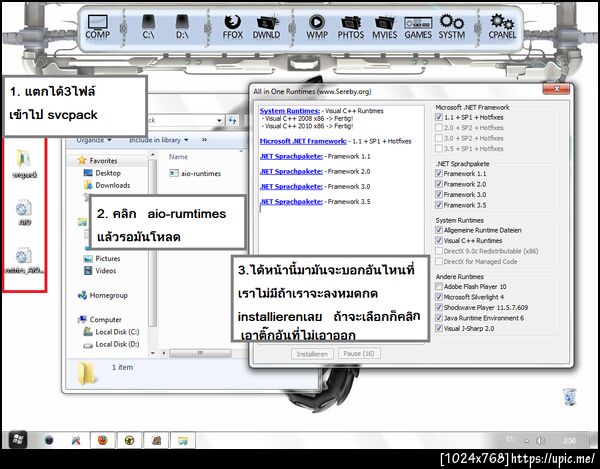Open the Microsoft .NET Framework link
This screenshot has height=469, width=600.
click(x=303, y=141)
